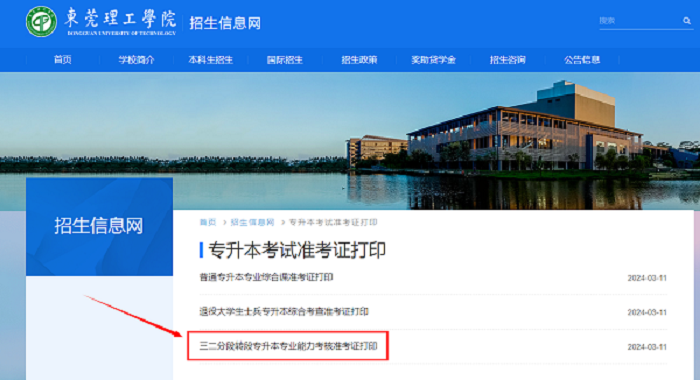
Task: Select 本科生招生 in the navigation bar
Action: click(x=210, y=60)
